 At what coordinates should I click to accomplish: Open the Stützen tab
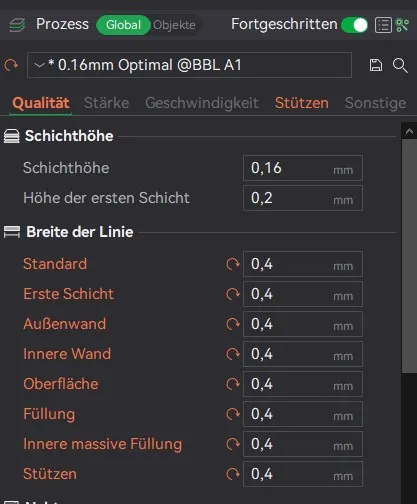coord(302,103)
